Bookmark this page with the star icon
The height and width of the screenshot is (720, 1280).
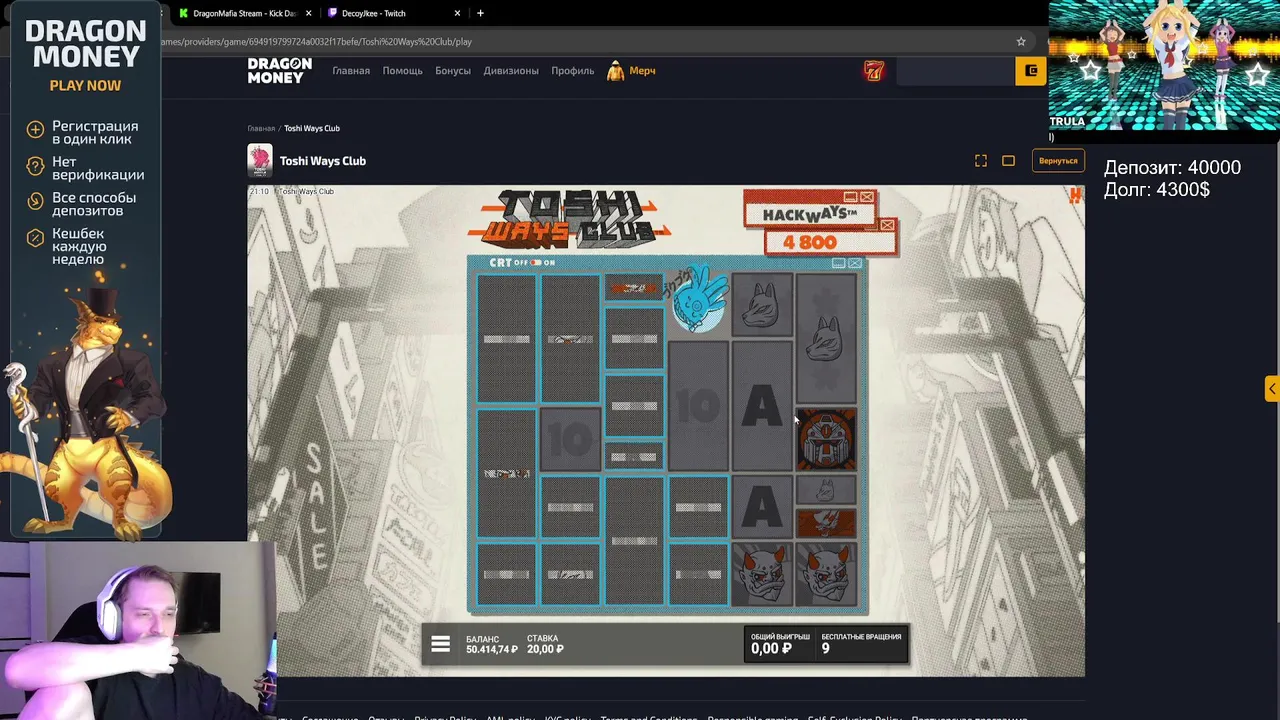tap(1021, 41)
